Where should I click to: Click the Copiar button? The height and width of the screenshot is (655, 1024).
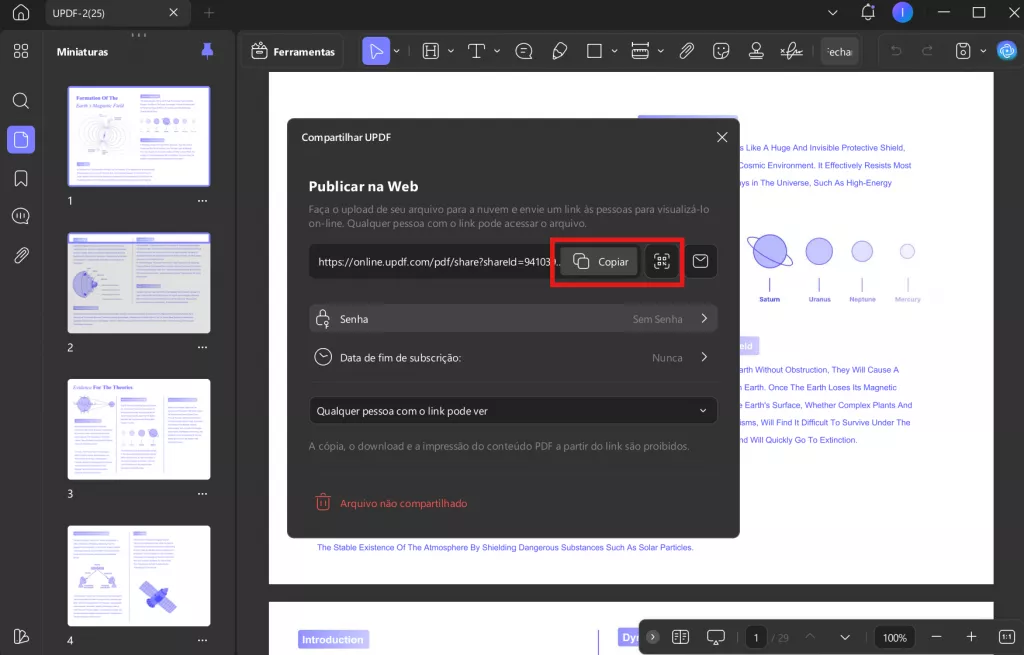click(x=596, y=261)
